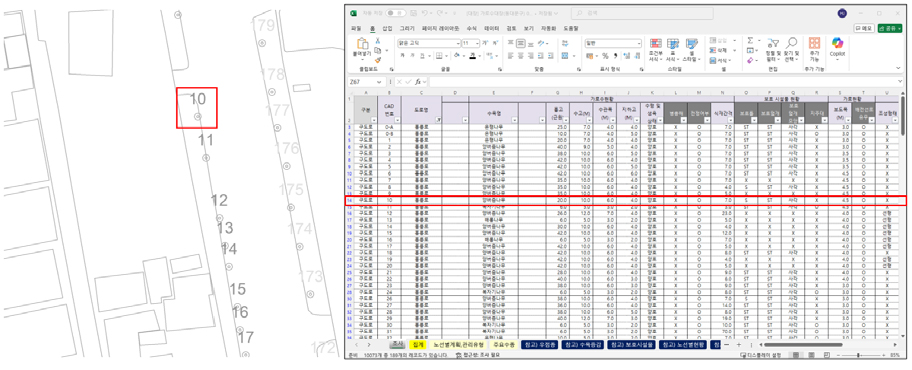Click the Accessibility status icon in status bar

(459, 355)
